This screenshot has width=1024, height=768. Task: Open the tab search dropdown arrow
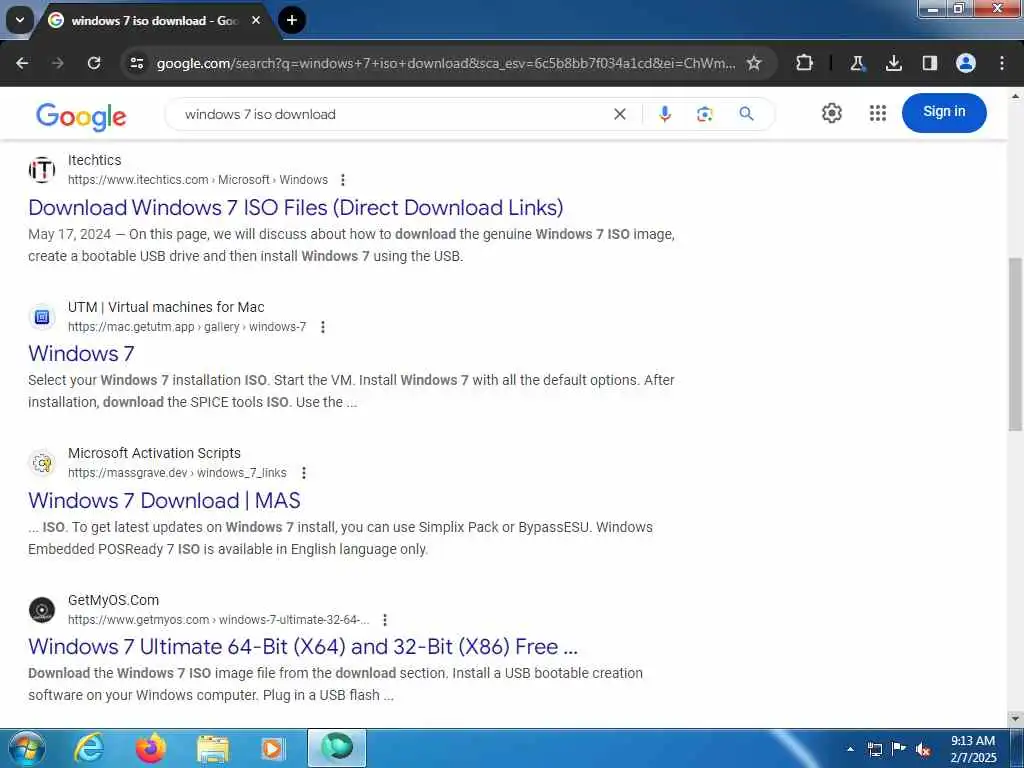(20, 20)
